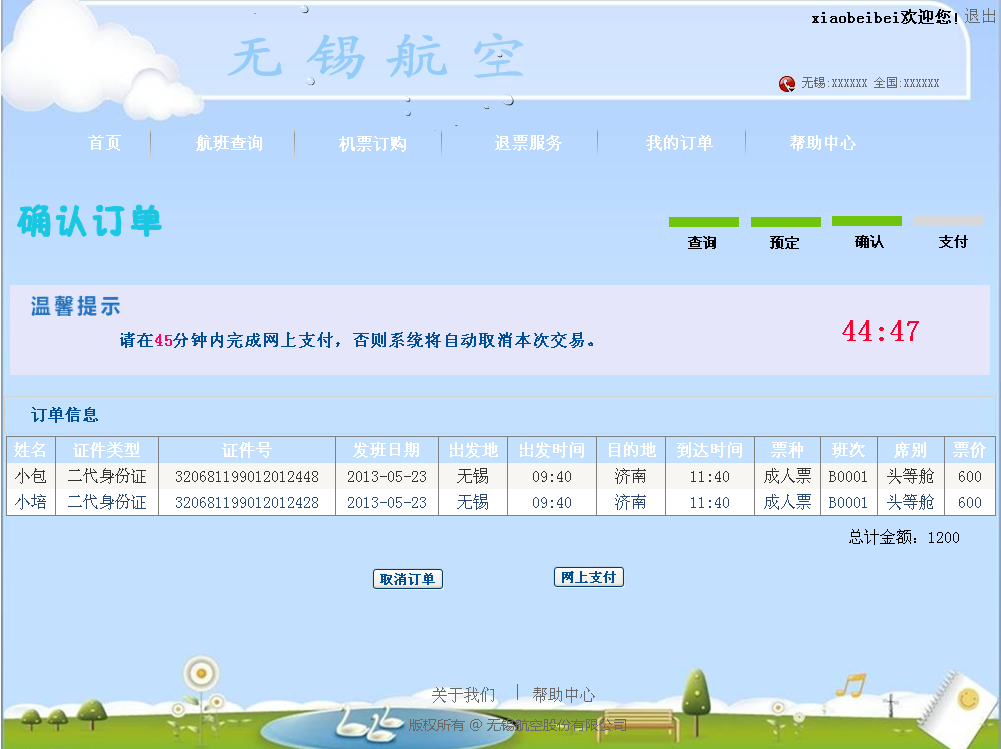Open 关于我们 footer link
The image size is (1001, 749).
click(x=463, y=695)
